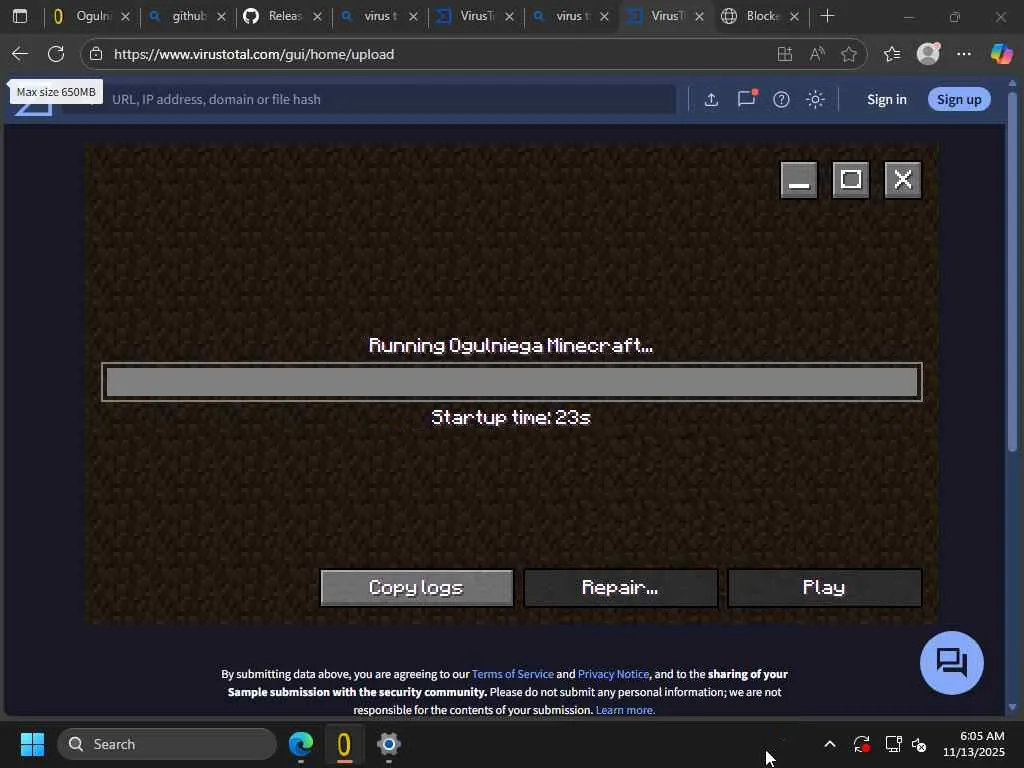Open the Favorites list icon
The image size is (1024, 768).
click(892, 54)
